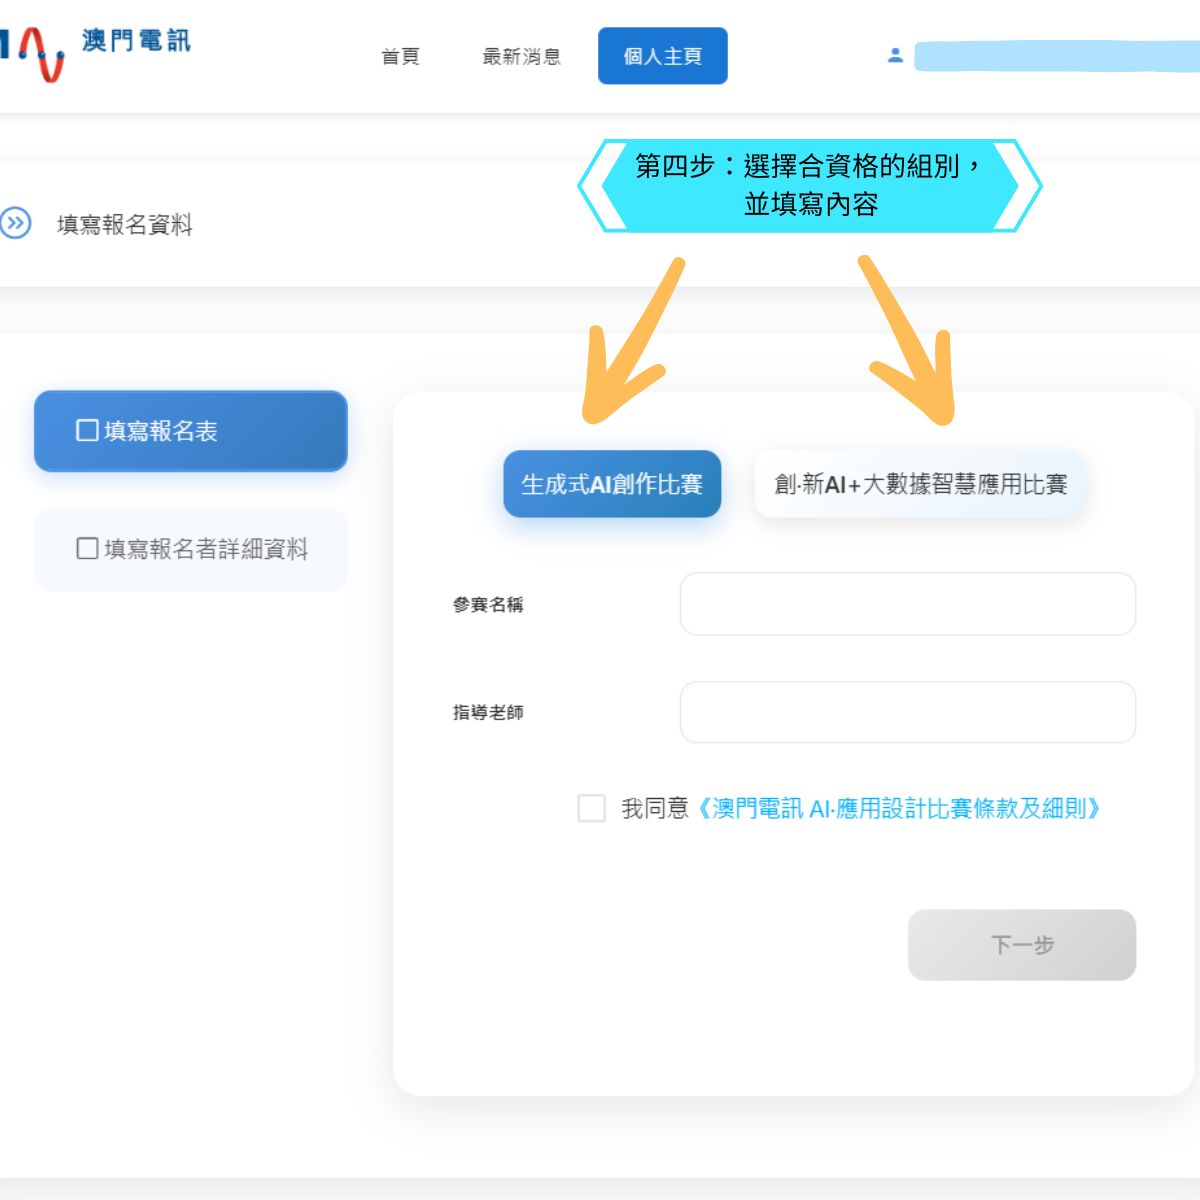The image size is (1200, 1200).
Task: Focus the 參賽名稱 input field
Action: pos(908,604)
